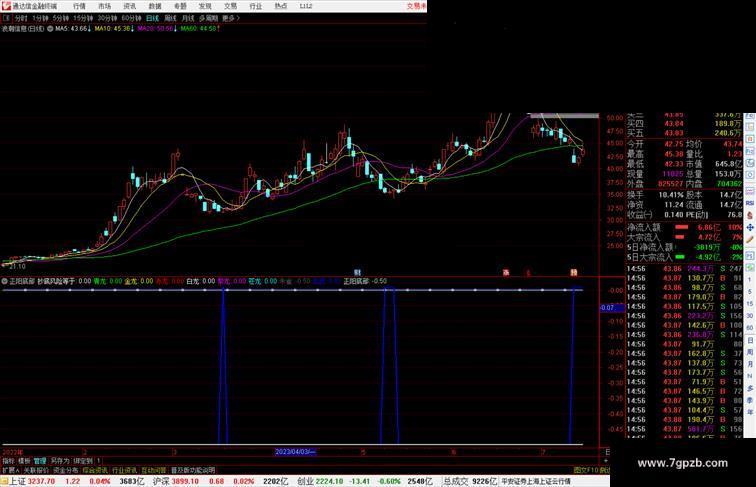Screen dimensions: 756x487
Task: Click the RSI indicator sidebar icon
Action: tap(750, 203)
